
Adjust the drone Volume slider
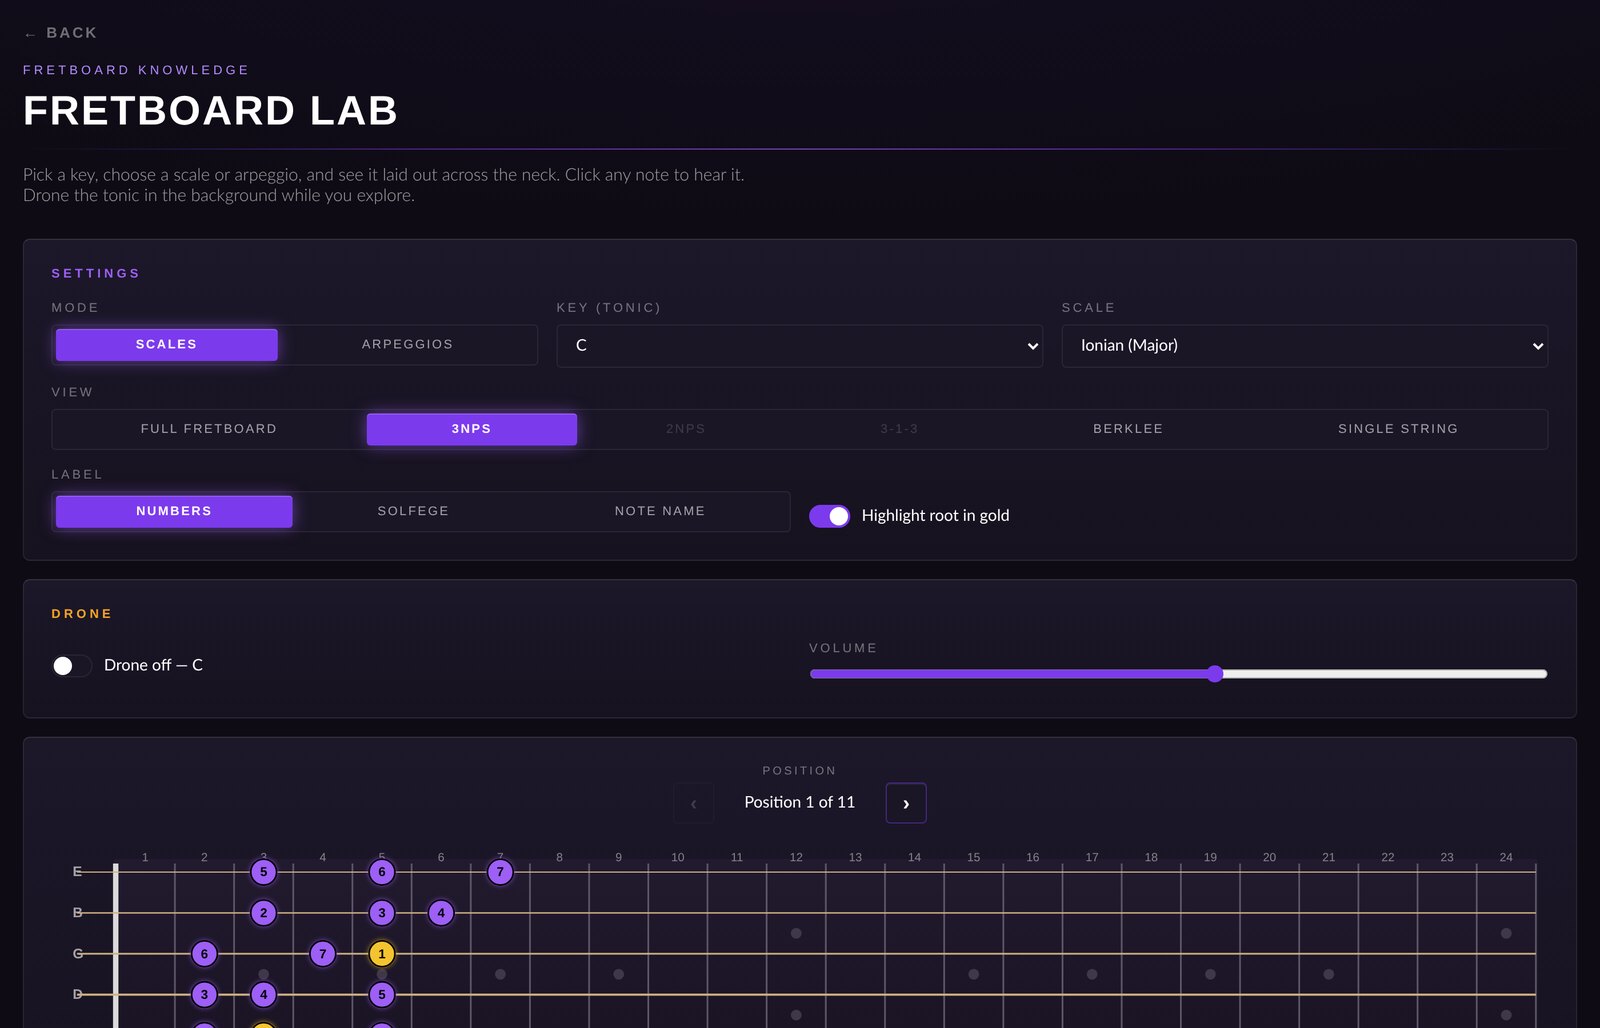click(1178, 674)
